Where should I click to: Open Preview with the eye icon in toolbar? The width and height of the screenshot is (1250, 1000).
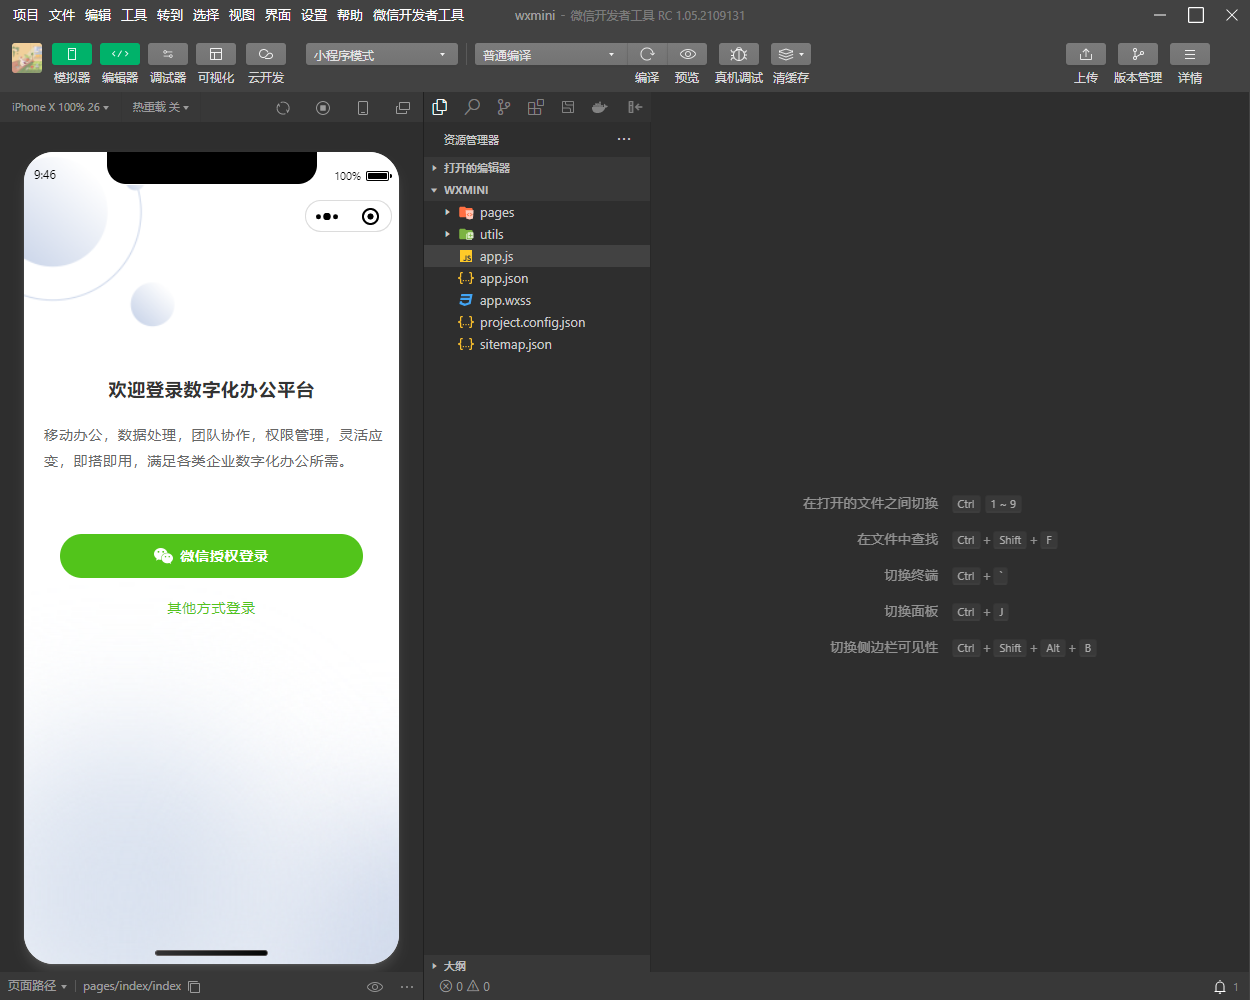point(687,54)
